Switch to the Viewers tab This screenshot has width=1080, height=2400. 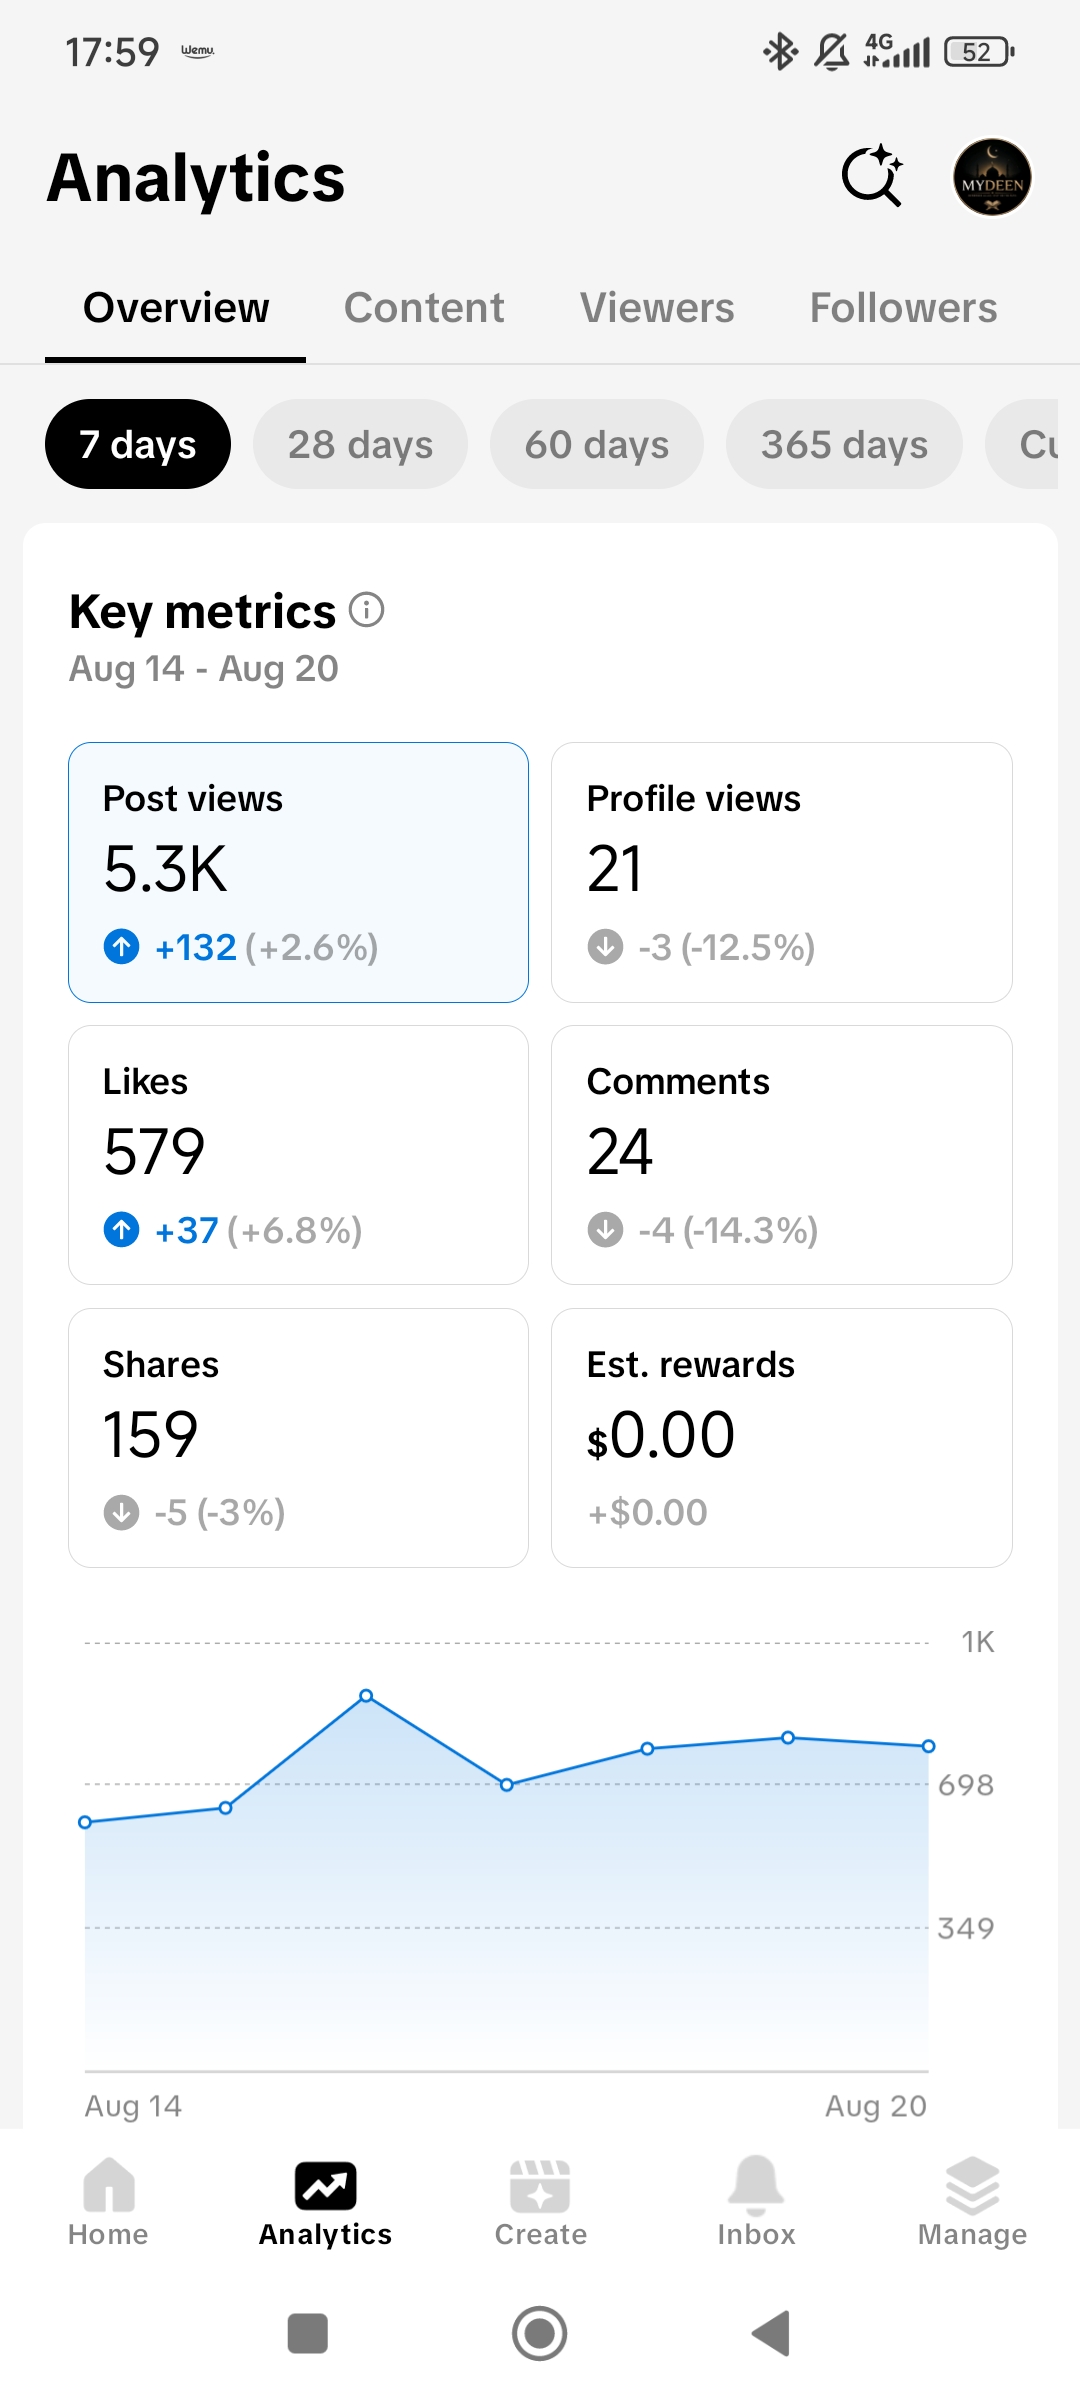point(657,308)
